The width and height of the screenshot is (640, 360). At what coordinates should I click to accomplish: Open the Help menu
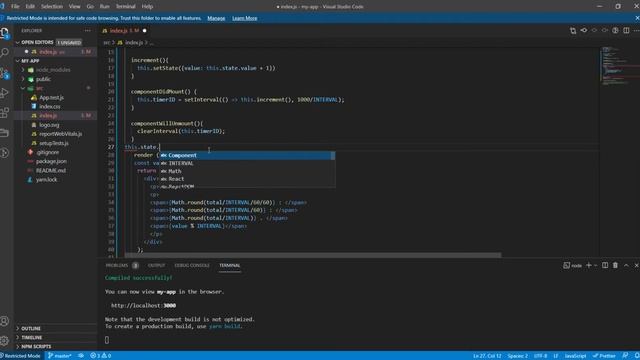coord(147,7)
